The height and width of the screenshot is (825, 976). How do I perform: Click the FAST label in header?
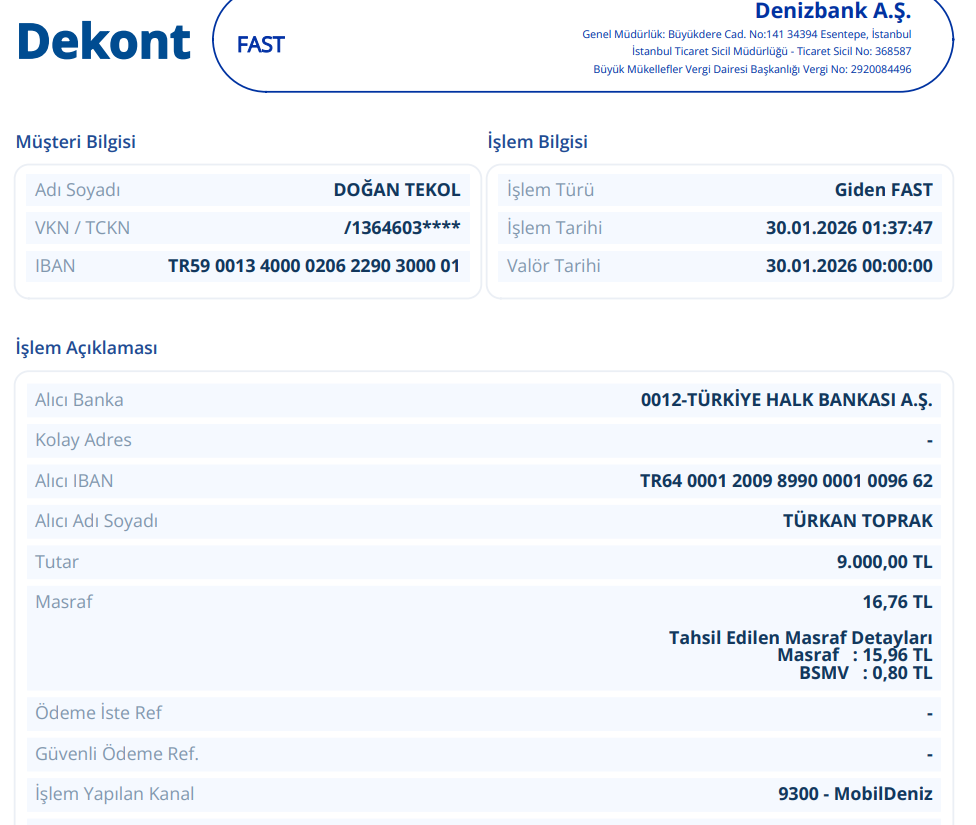coord(261,45)
